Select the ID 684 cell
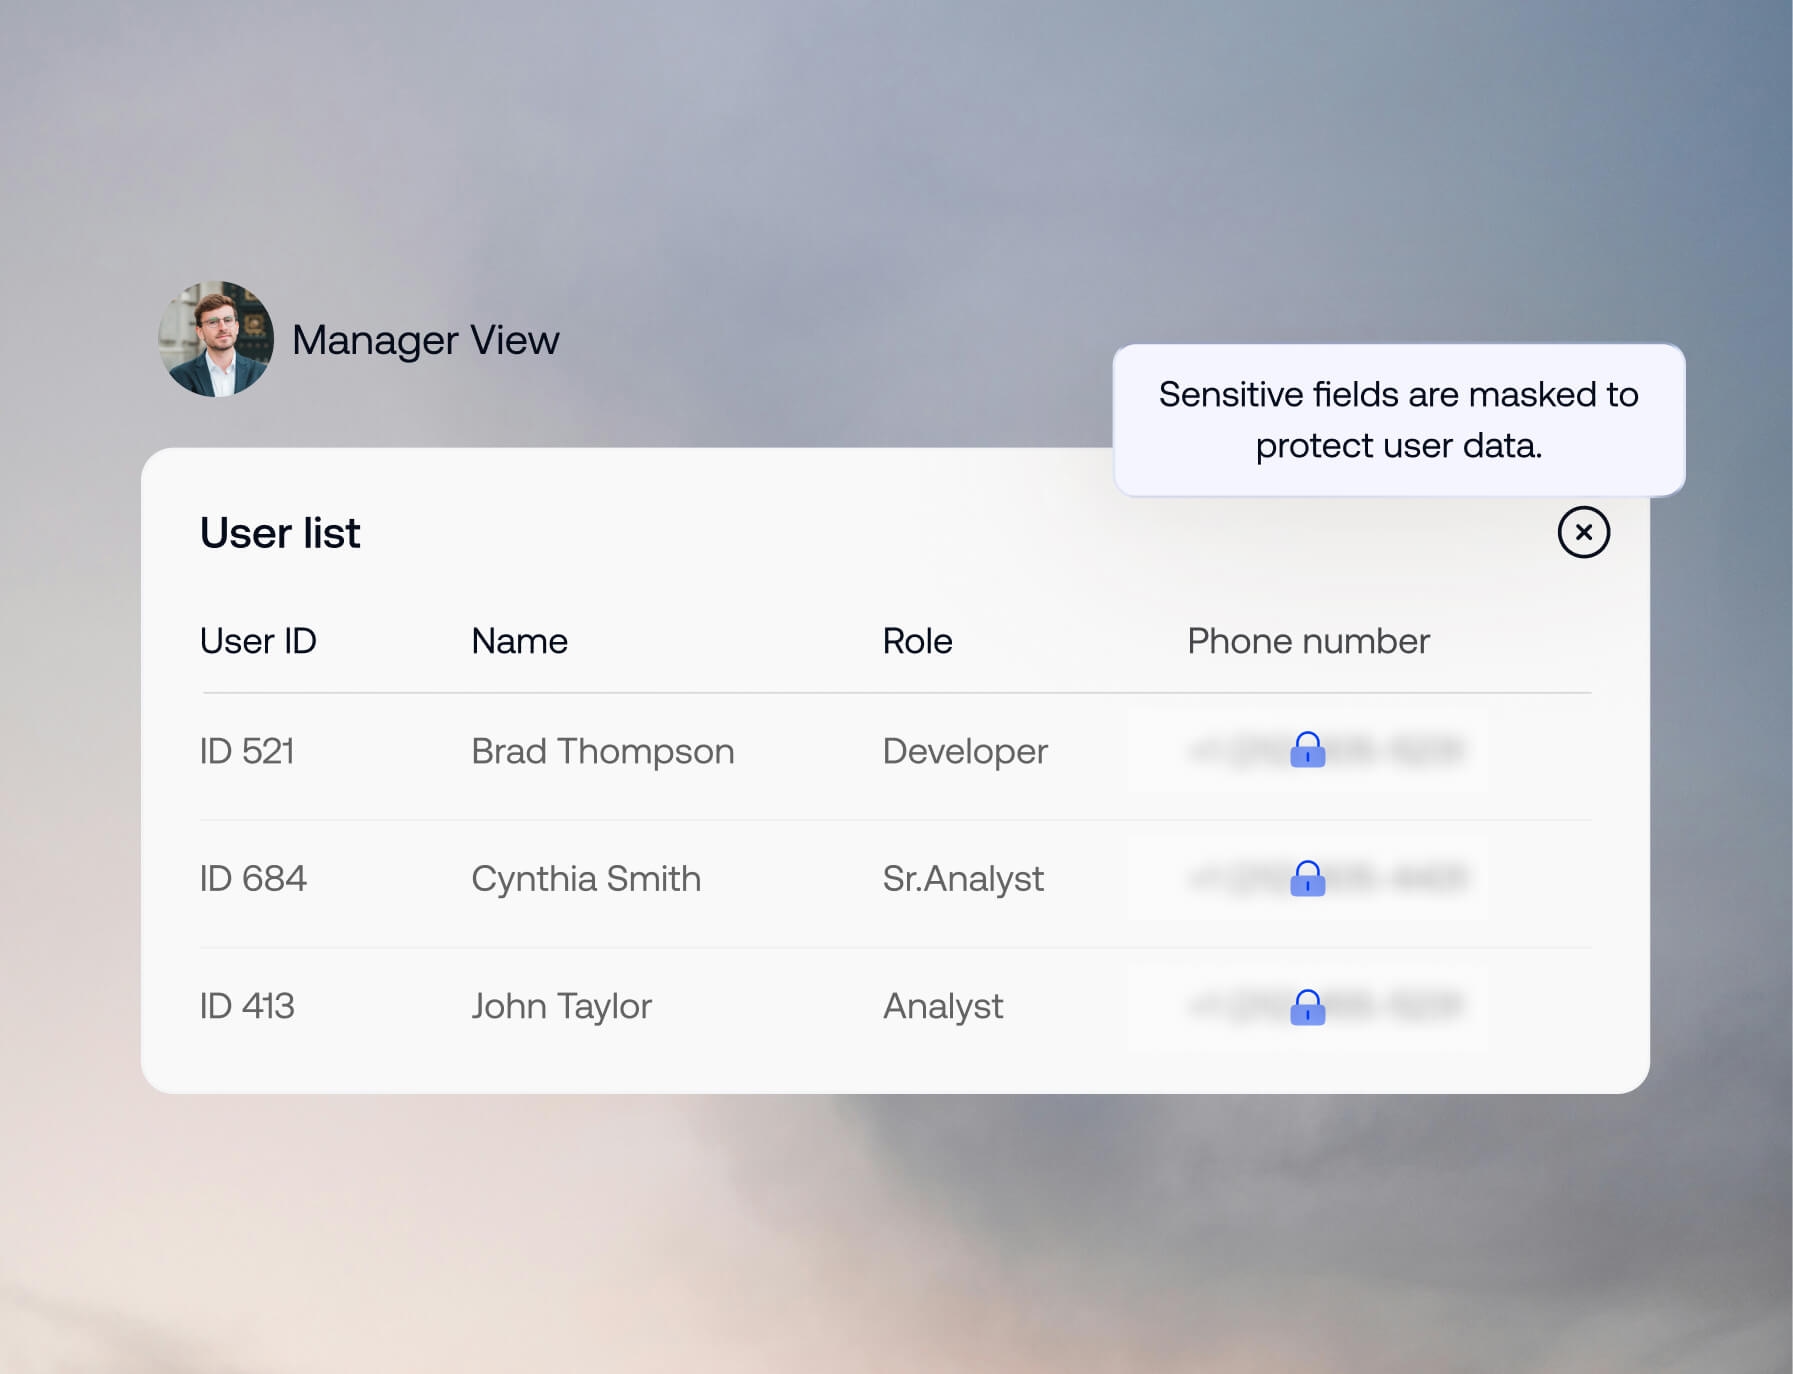Screen dimensions: 1793x1374 point(253,878)
